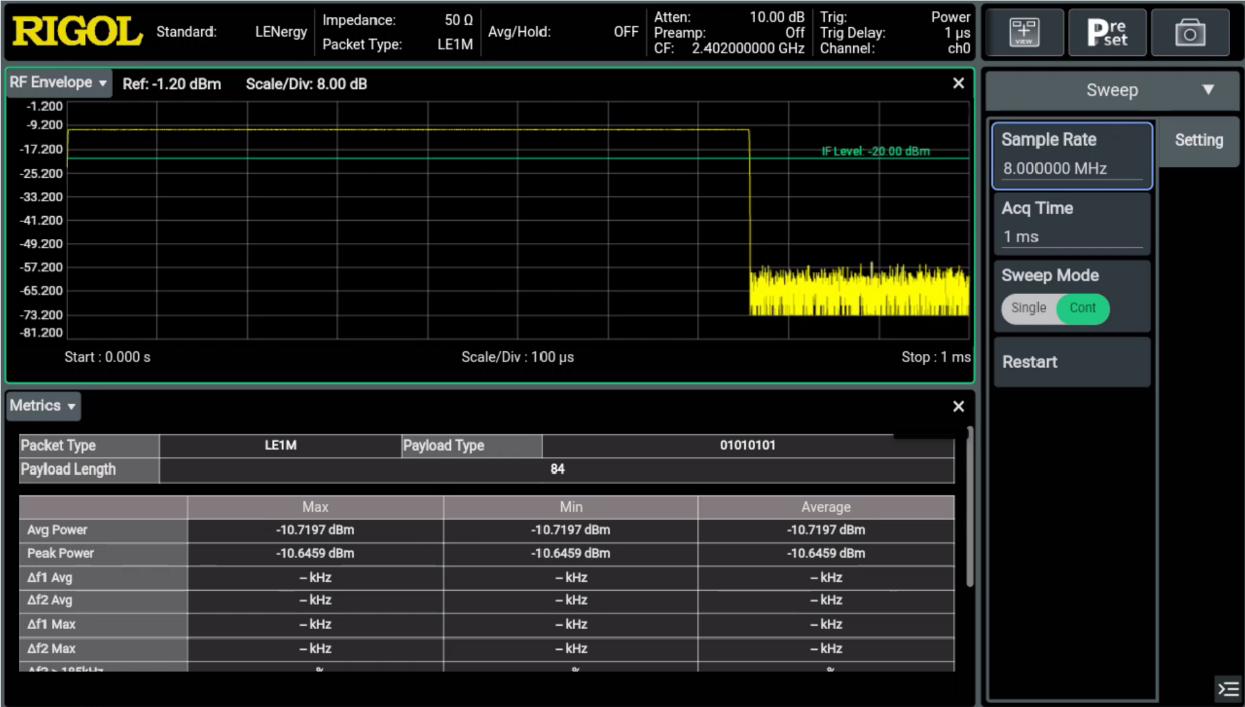Click Payload Type 01010101 cell
This screenshot has height=707, width=1245.
[747, 446]
